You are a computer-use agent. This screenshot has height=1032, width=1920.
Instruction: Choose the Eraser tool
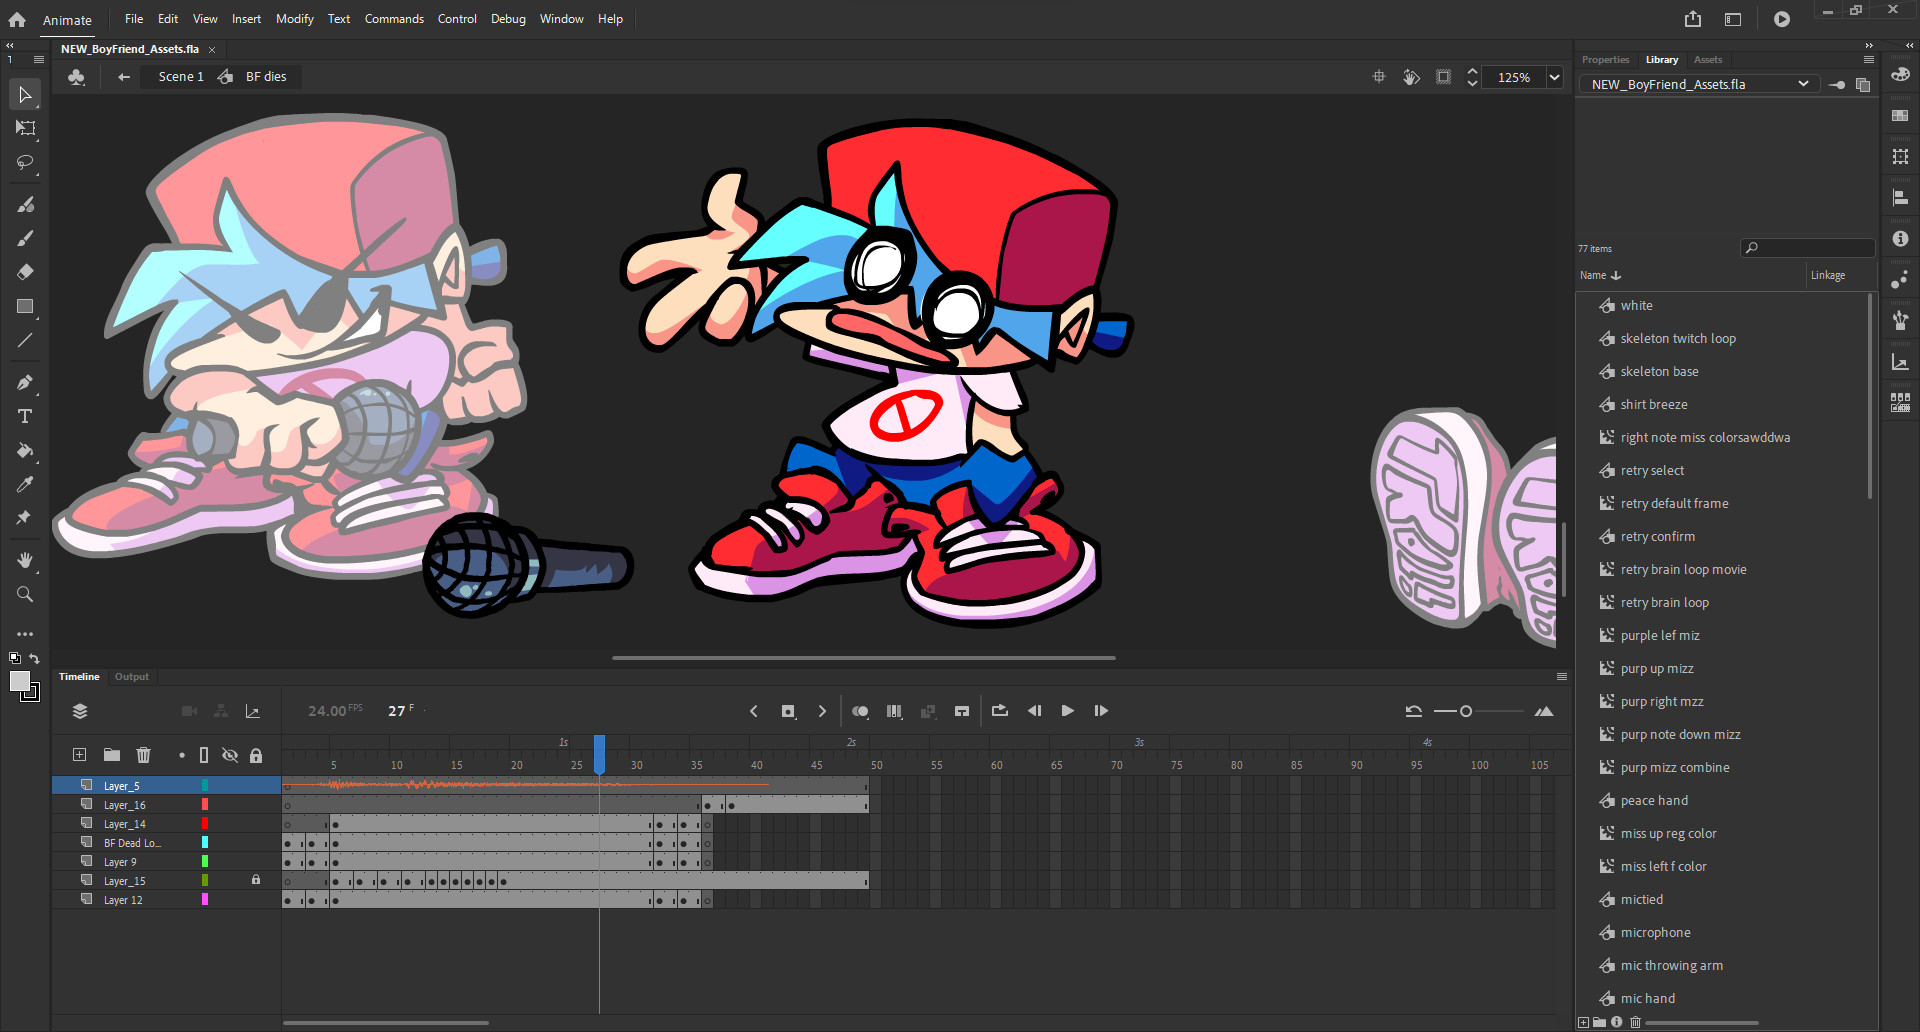tap(24, 271)
